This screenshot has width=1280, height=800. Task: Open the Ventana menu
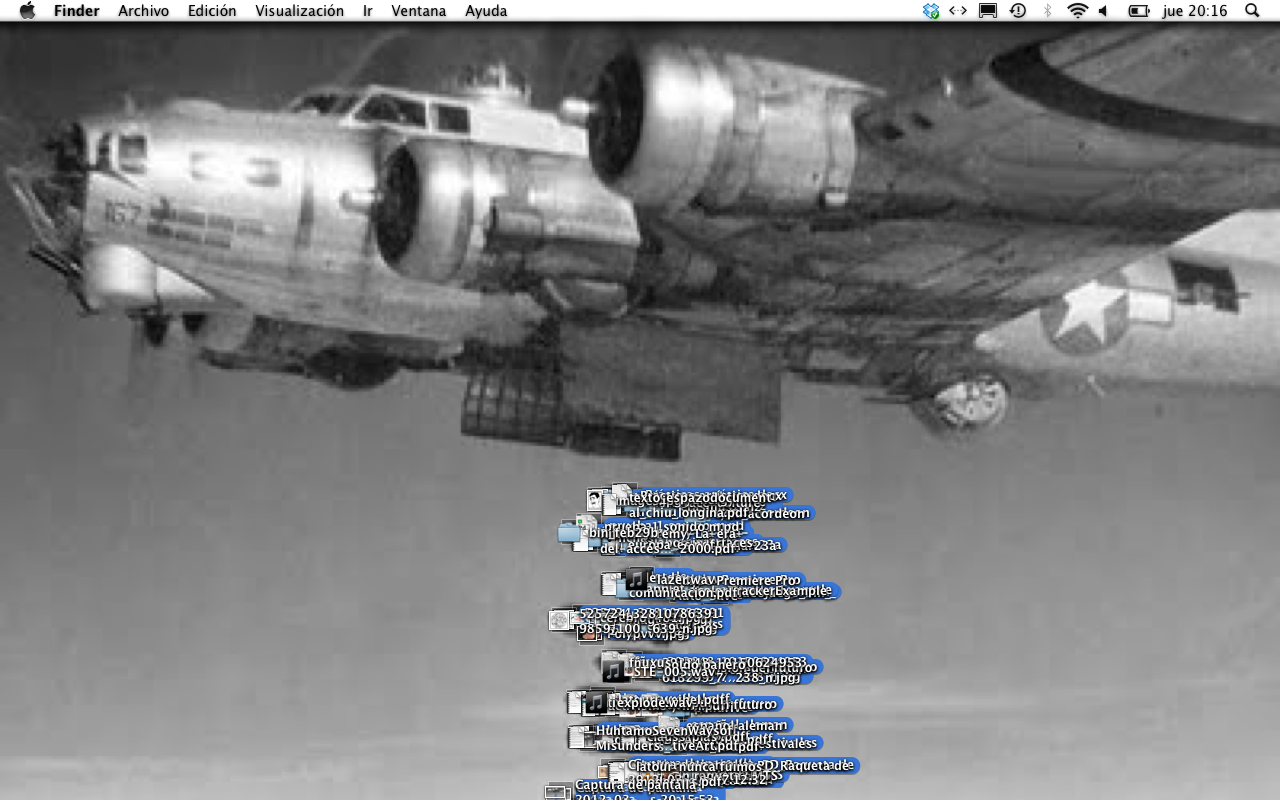(x=419, y=11)
